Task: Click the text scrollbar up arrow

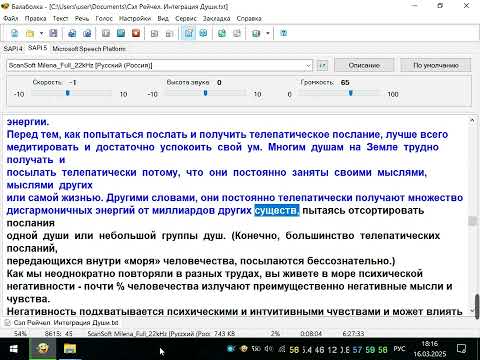Action: [472, 120]
